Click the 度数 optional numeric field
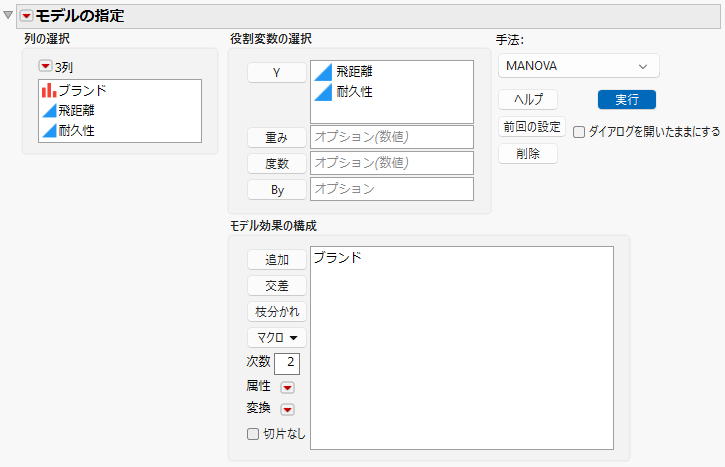This screenshot has width=725, height=467. click(x=392, y=163)
